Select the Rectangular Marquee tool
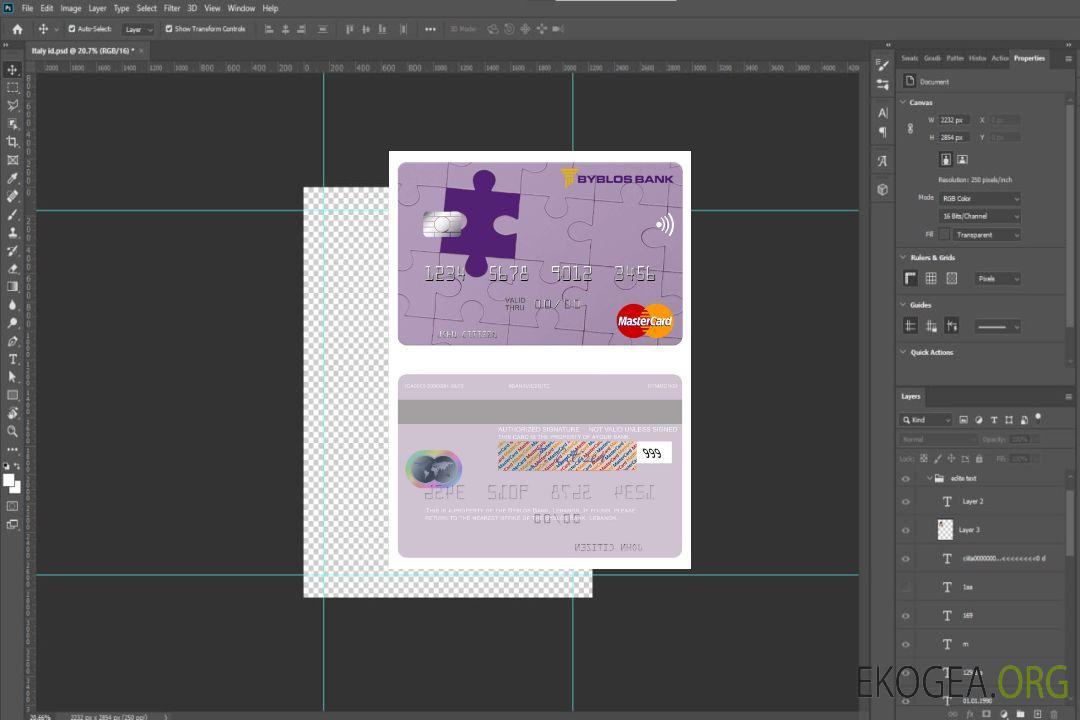The image size is (1080, 720). [x=12, y=88]
